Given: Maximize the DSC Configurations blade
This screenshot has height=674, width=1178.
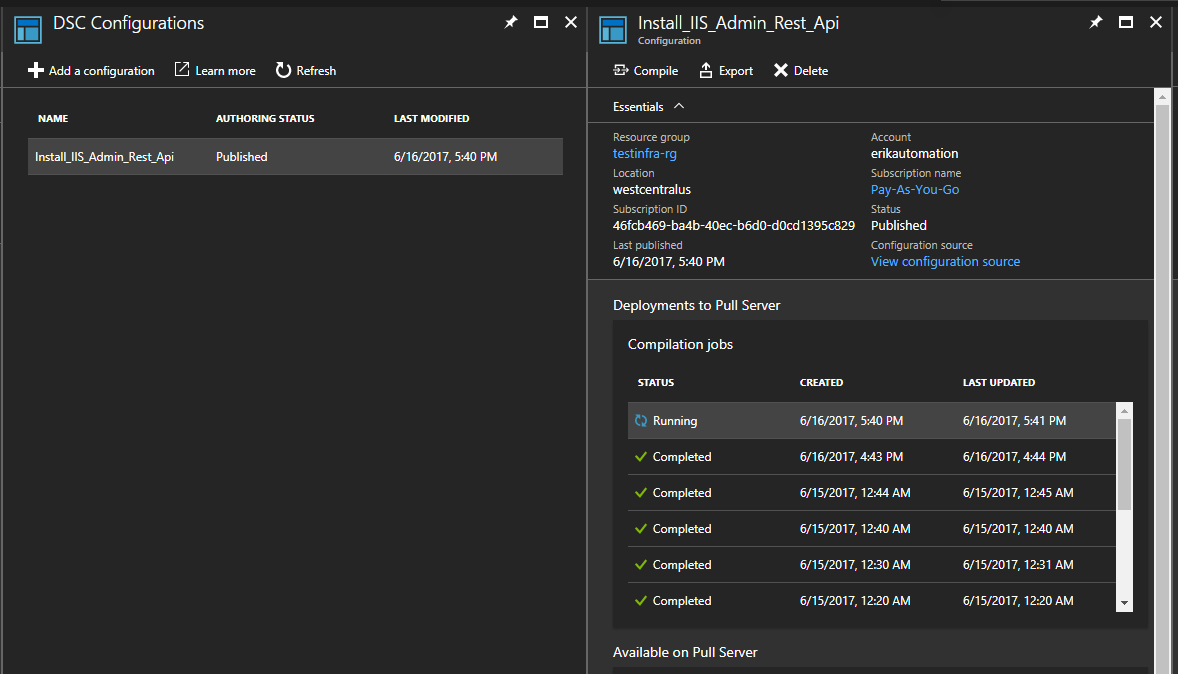Looking at the screenshot, I should [x=541, y=21].
